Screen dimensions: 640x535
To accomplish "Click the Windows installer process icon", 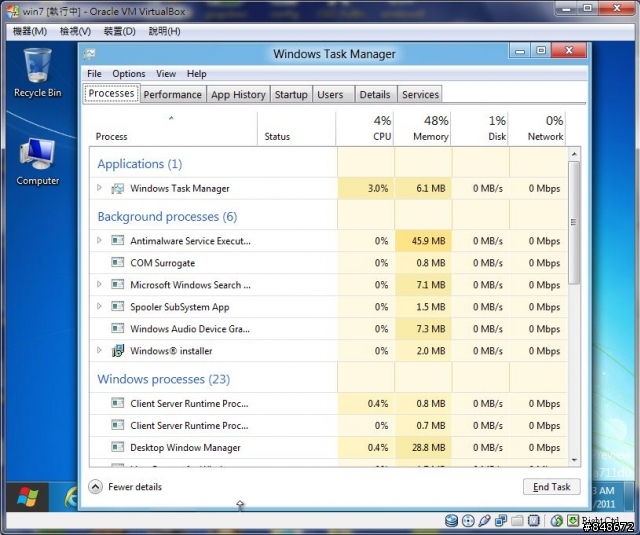I will click(118, 351).
